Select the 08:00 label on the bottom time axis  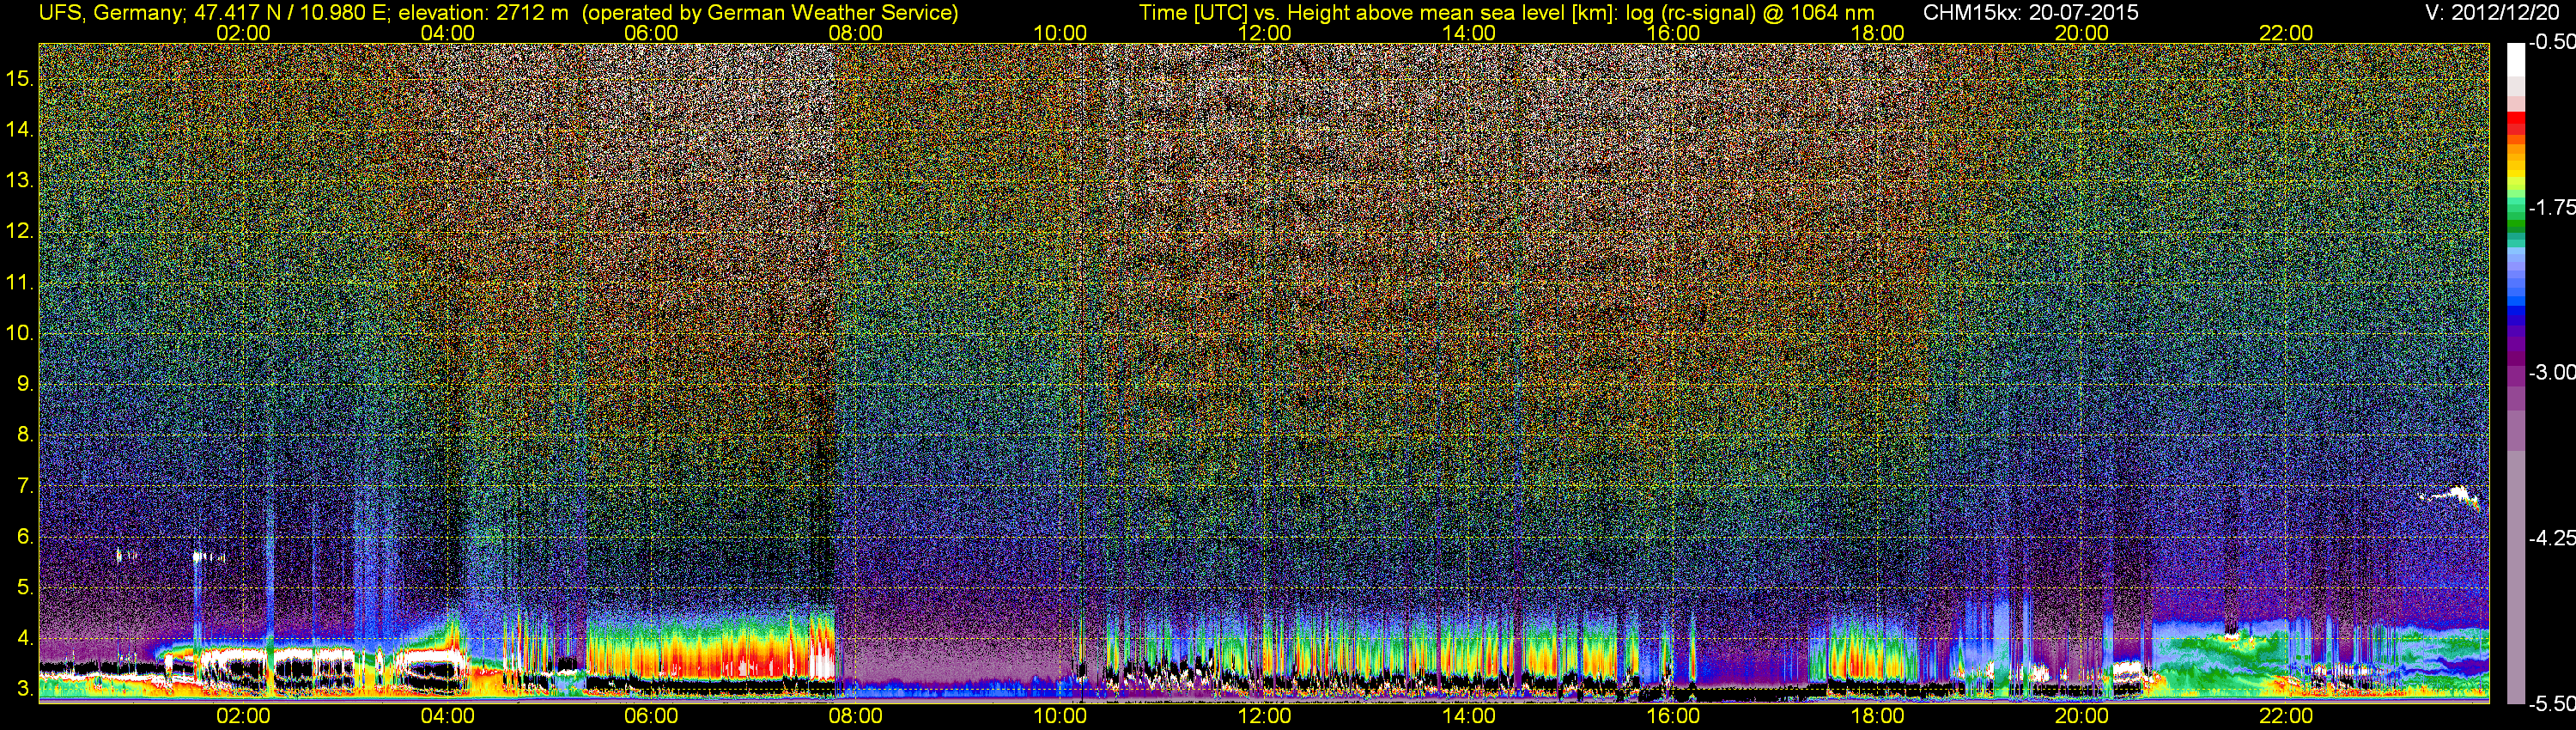tap(855, 716)
